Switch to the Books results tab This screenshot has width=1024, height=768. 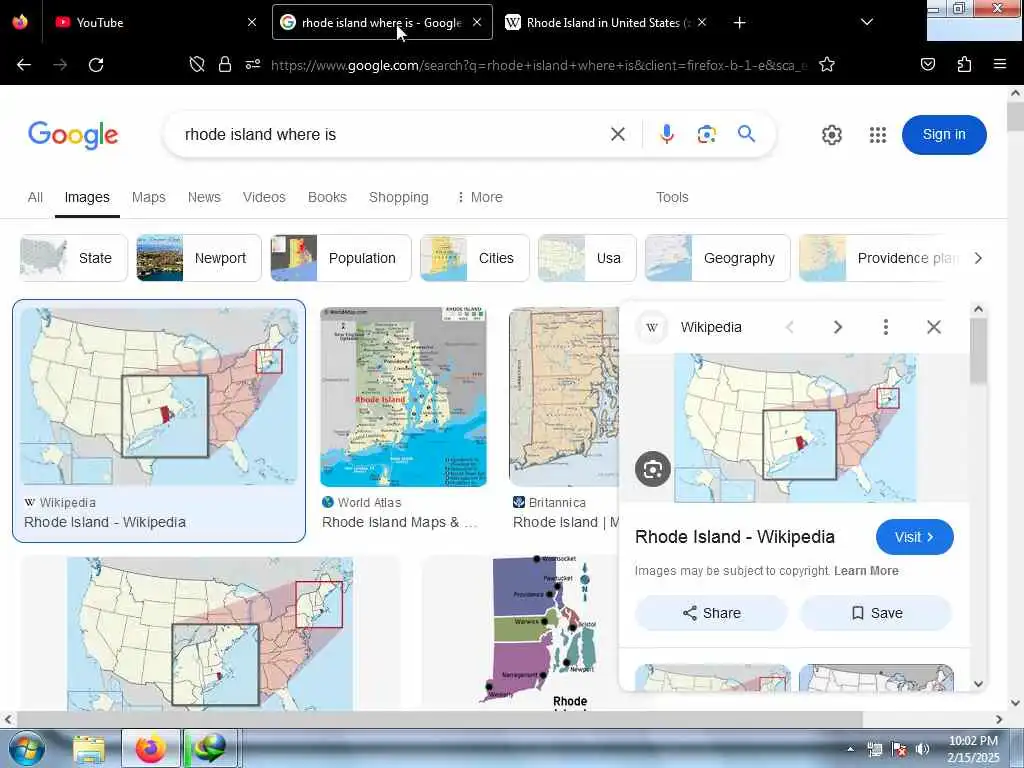(327, 197)
